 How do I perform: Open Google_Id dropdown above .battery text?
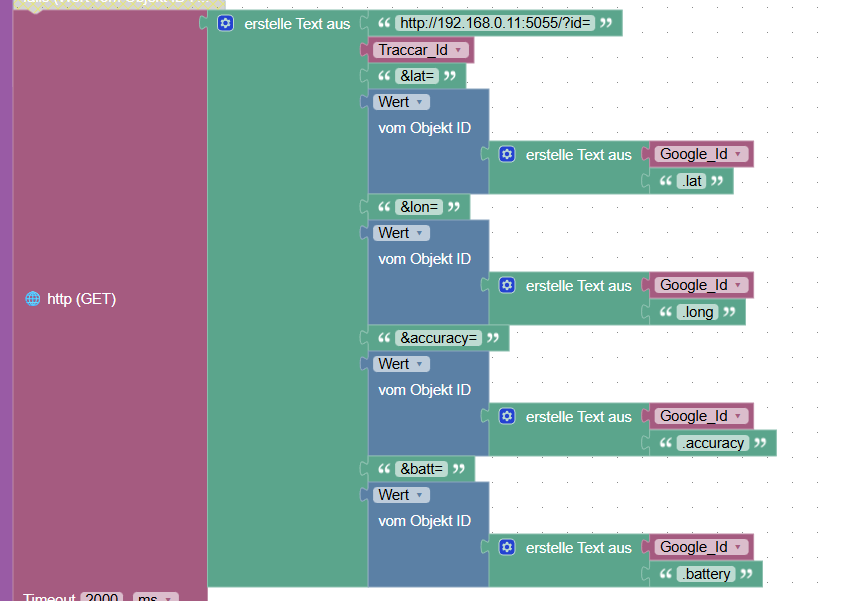[x=701, y=547]
